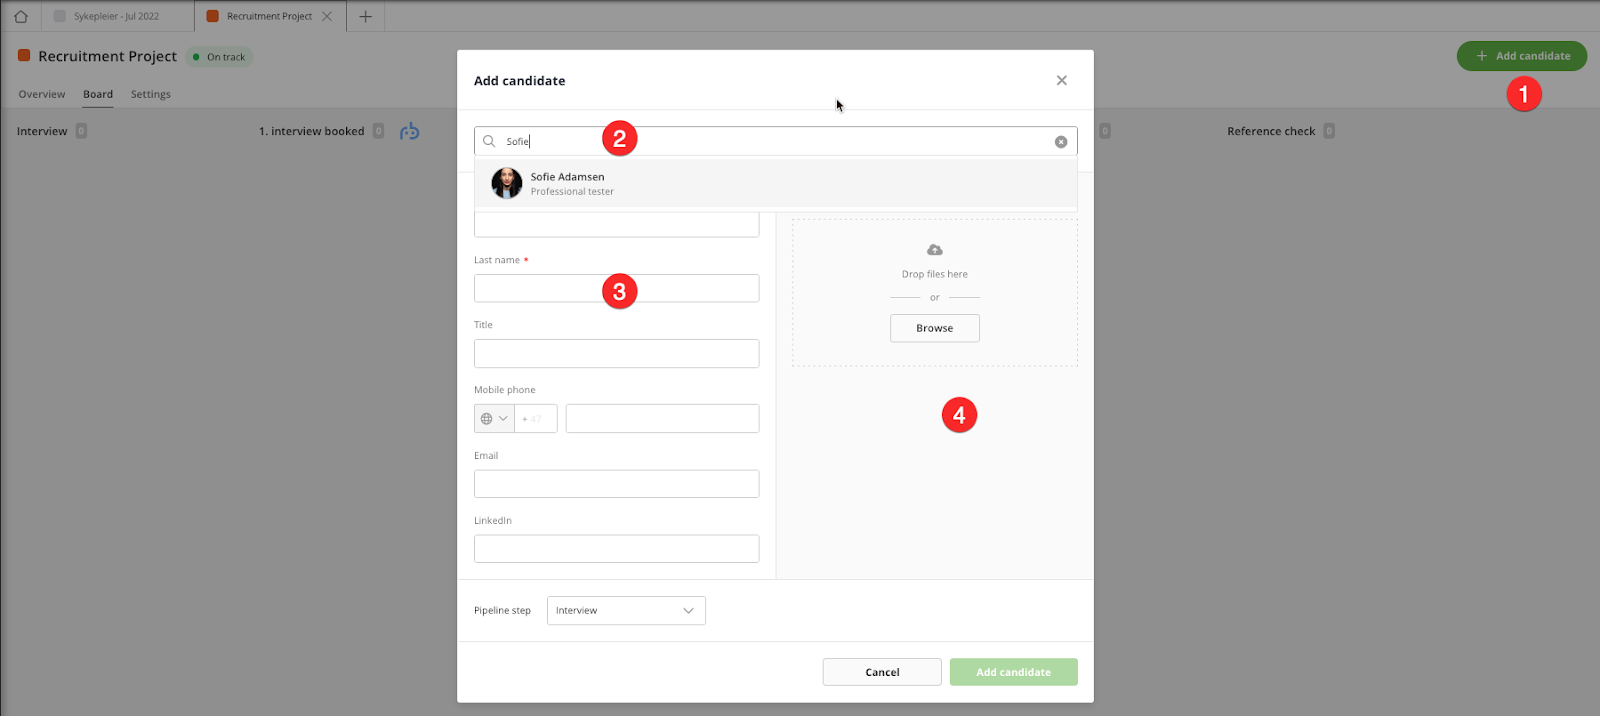
Task: Clear the search field with x icon
Action: click(1061, 142)
